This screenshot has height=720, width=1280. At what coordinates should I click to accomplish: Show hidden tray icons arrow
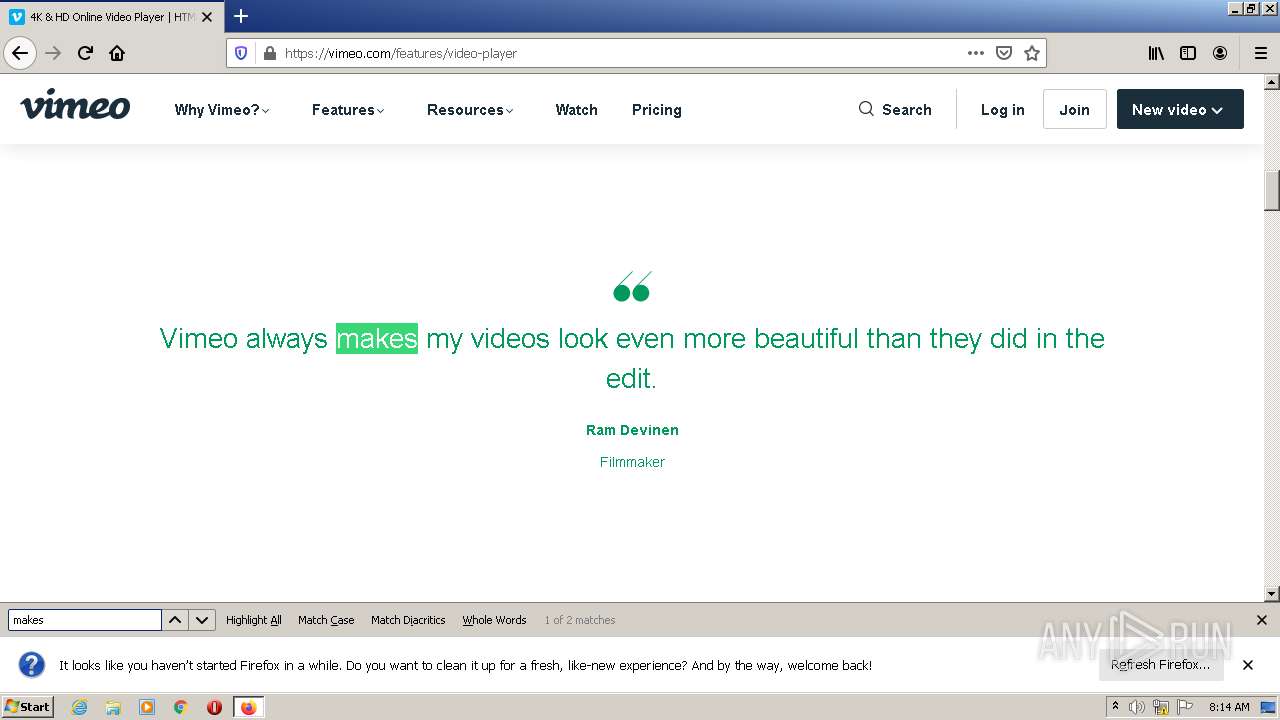[x=1115, y=707]
